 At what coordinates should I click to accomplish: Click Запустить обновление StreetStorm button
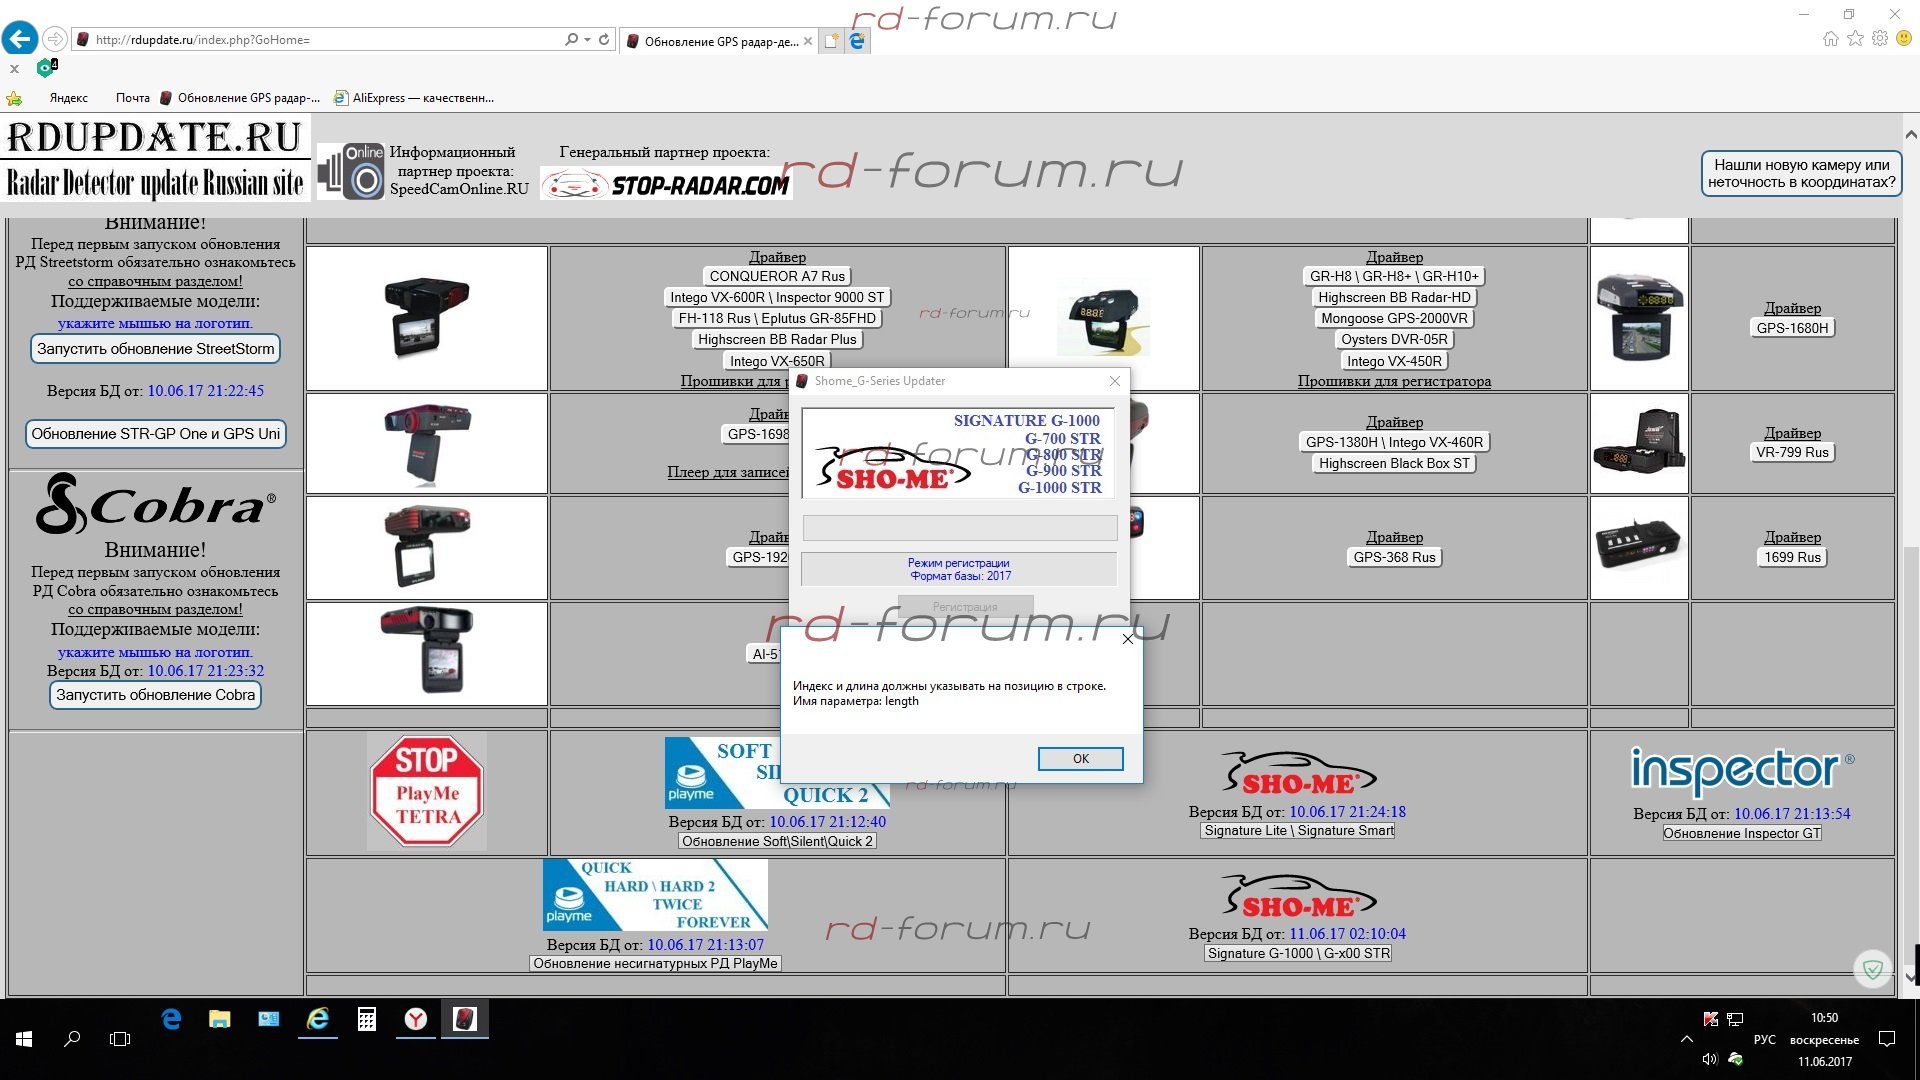point(155,349)
